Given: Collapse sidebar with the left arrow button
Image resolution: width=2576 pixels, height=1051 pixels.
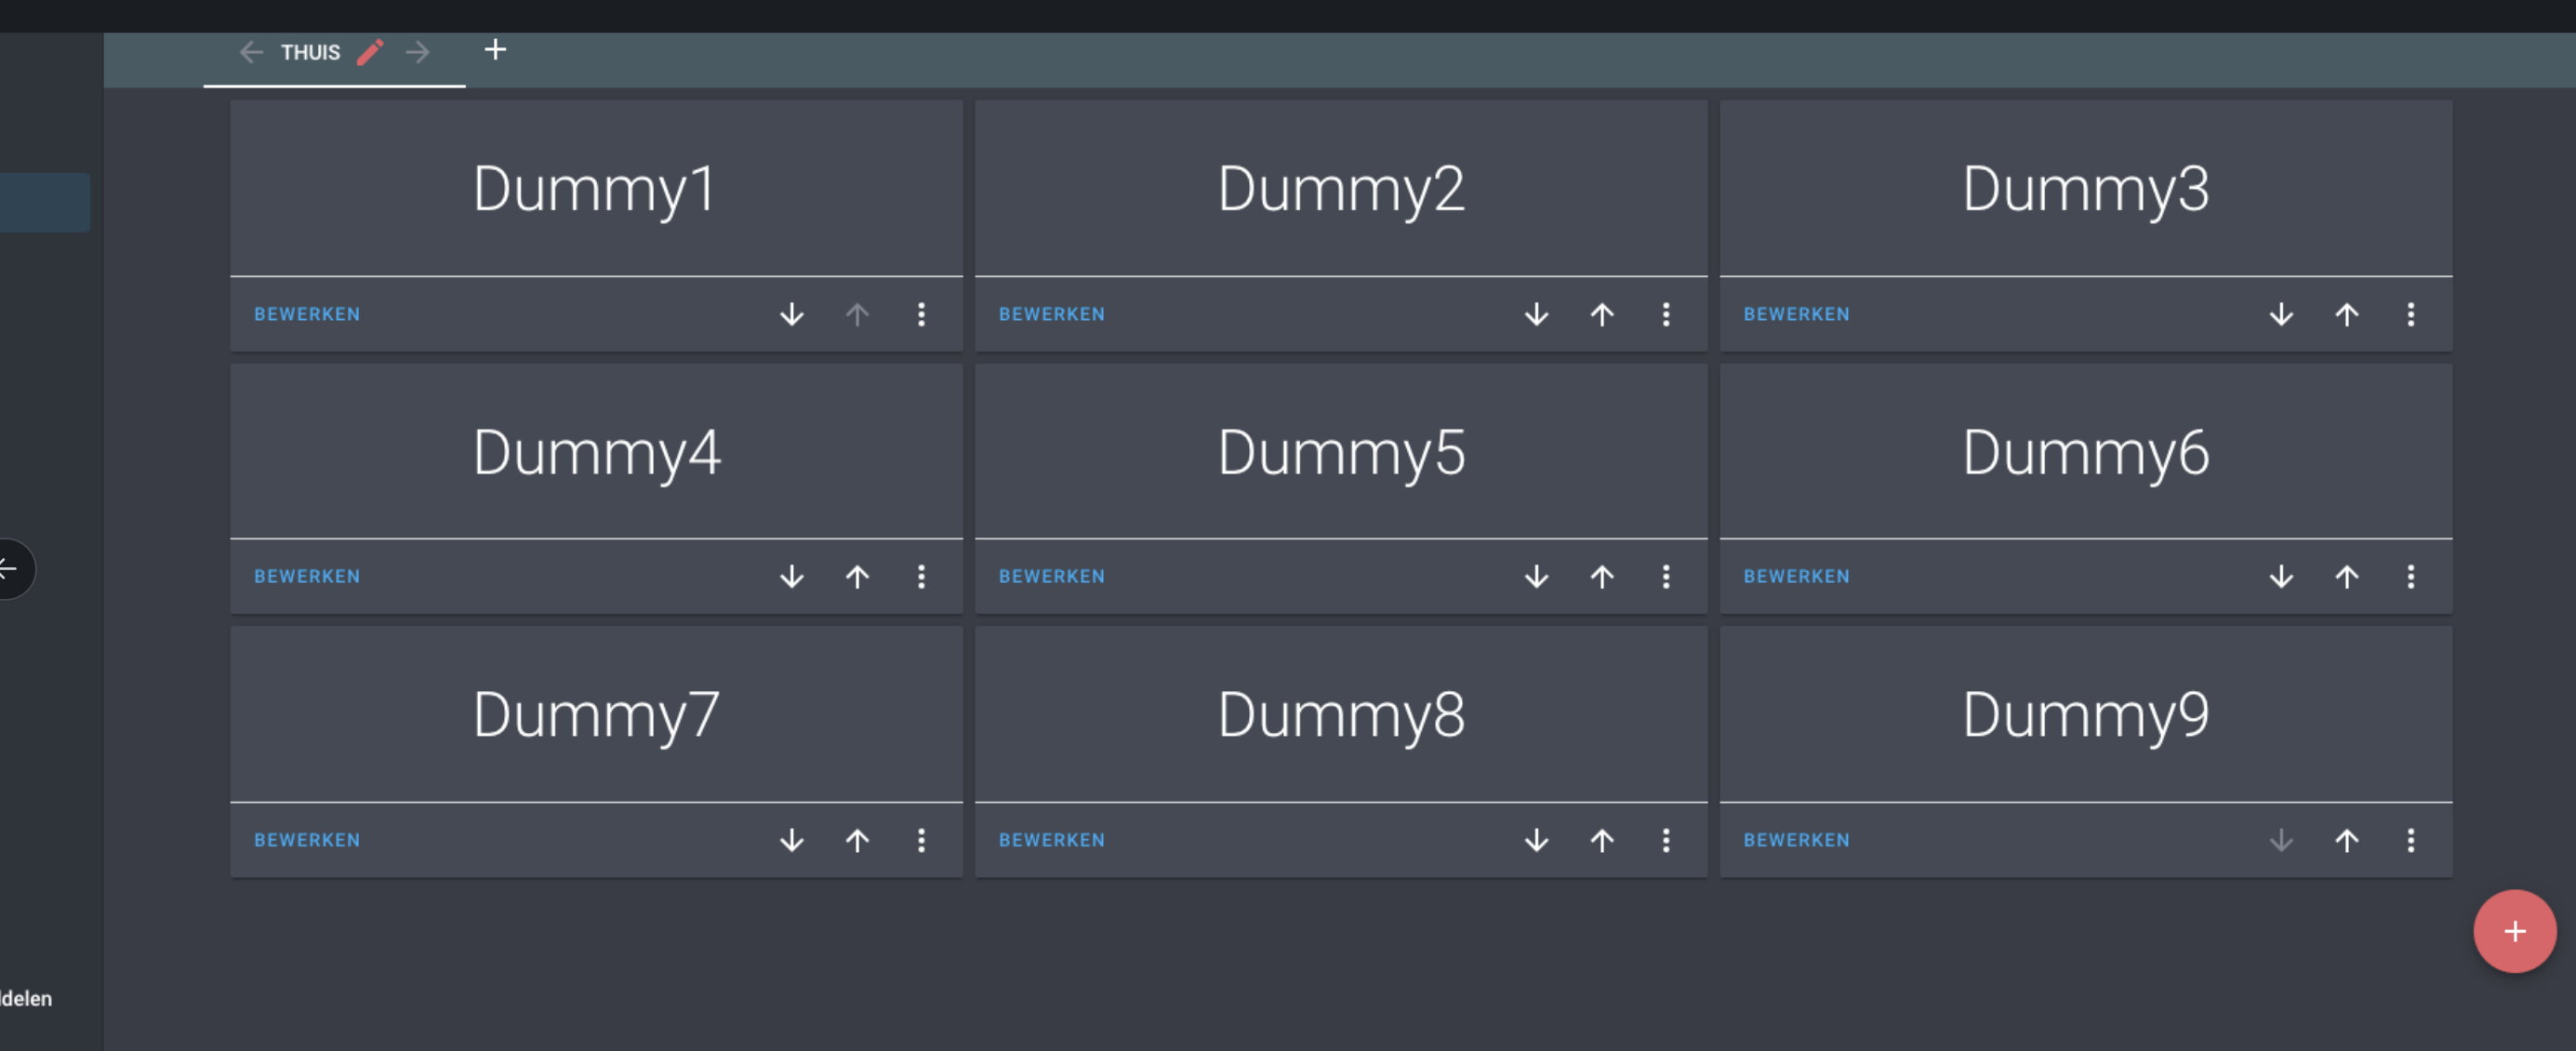Looking at the screenshot, I should pyautogui.click(x=8, y=569).
